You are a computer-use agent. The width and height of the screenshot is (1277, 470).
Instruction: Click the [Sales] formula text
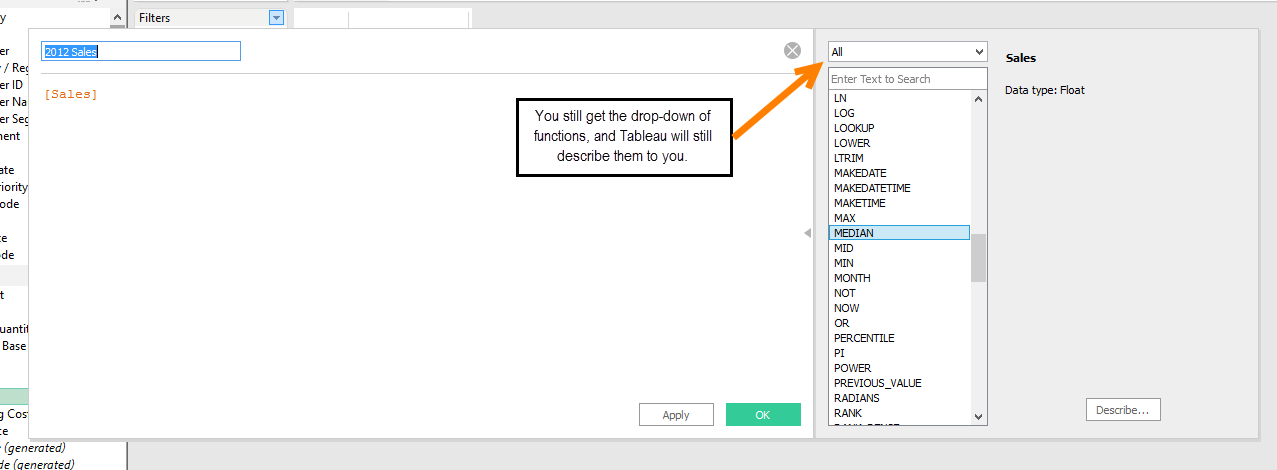click(x=71, y=94)
